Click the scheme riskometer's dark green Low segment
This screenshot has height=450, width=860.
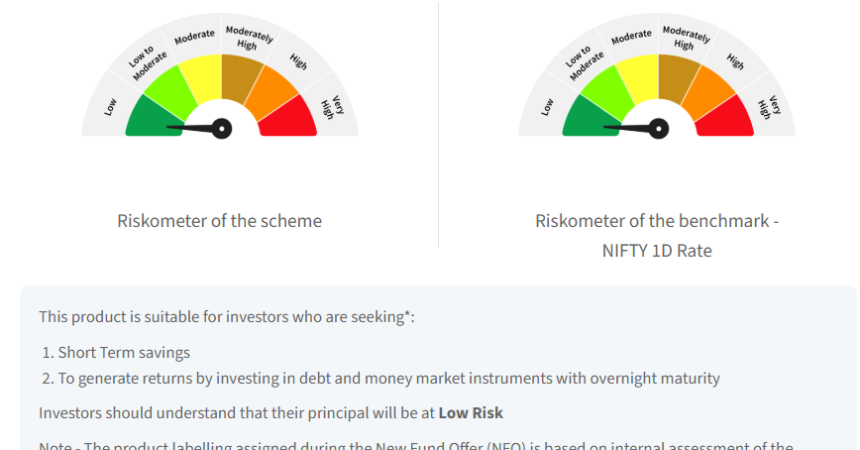click(x=150, y=118)
